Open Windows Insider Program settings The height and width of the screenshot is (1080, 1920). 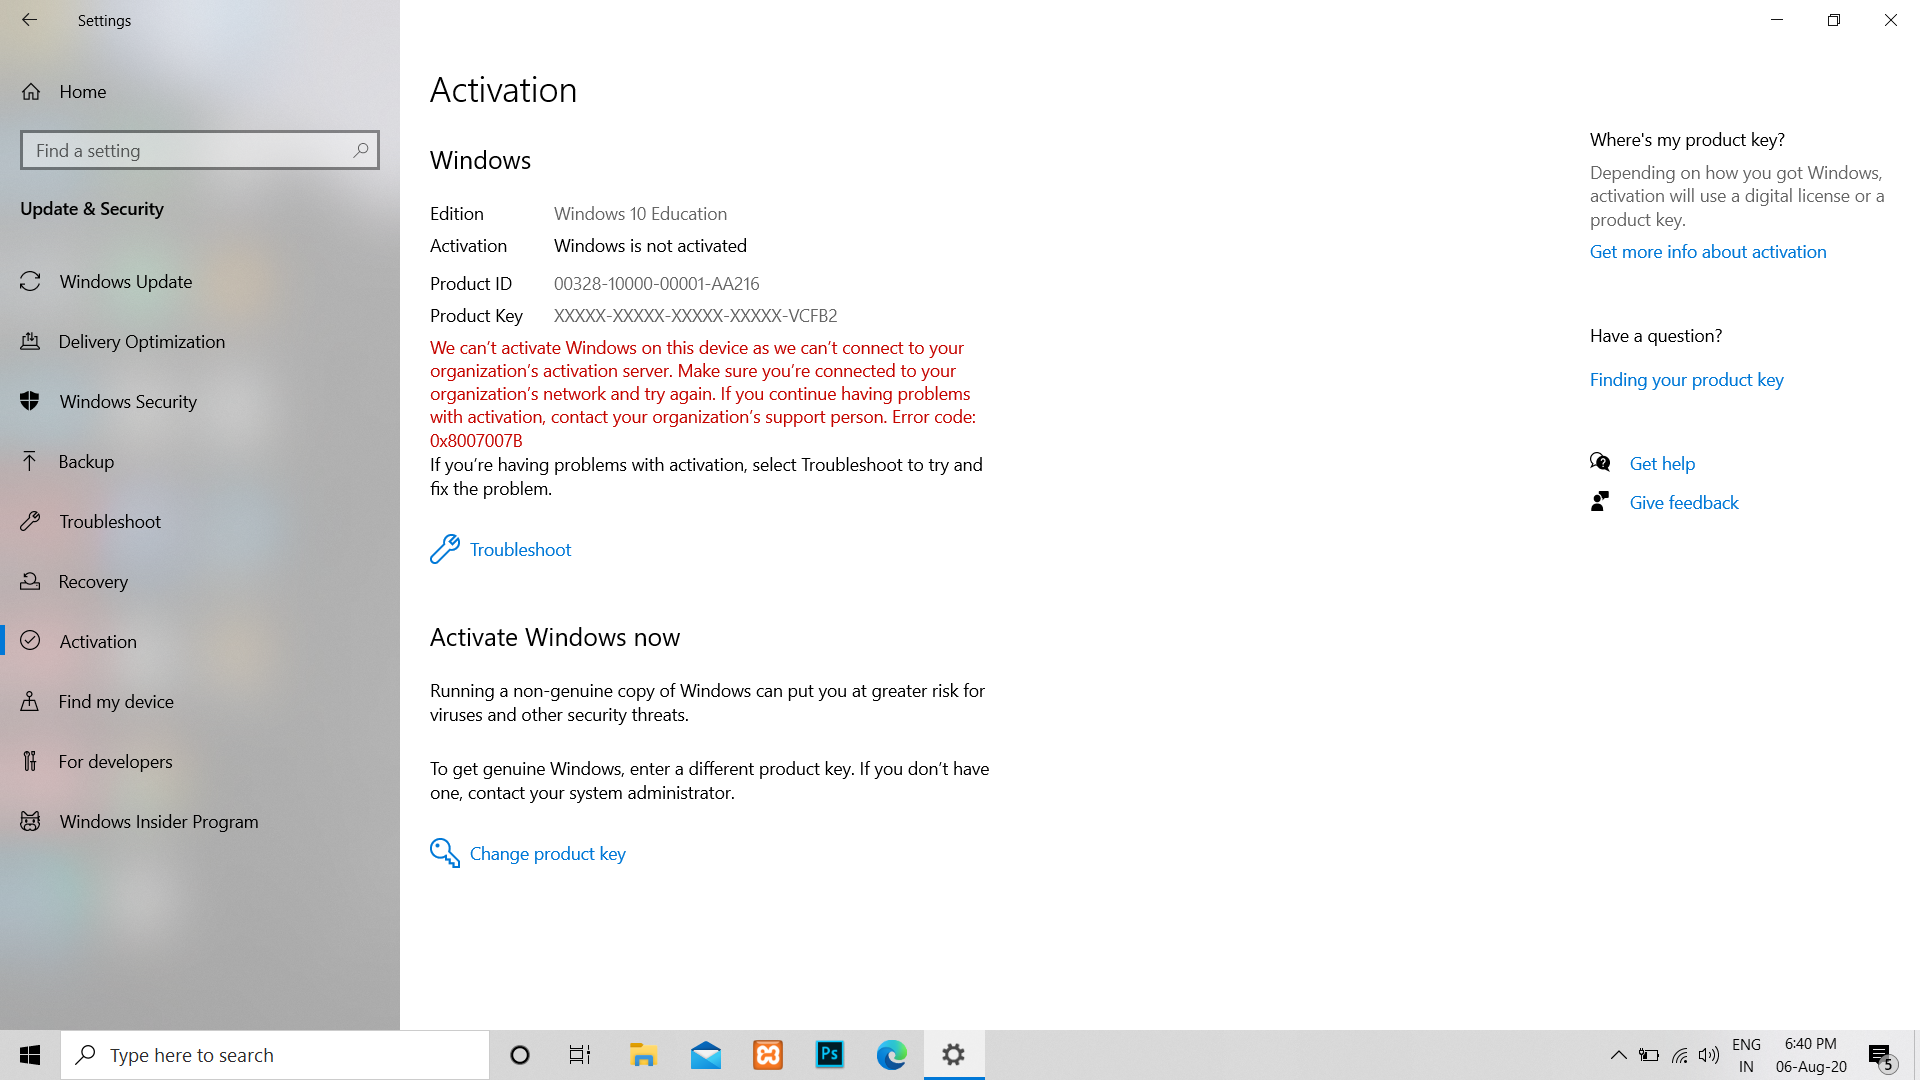(200, 821)
